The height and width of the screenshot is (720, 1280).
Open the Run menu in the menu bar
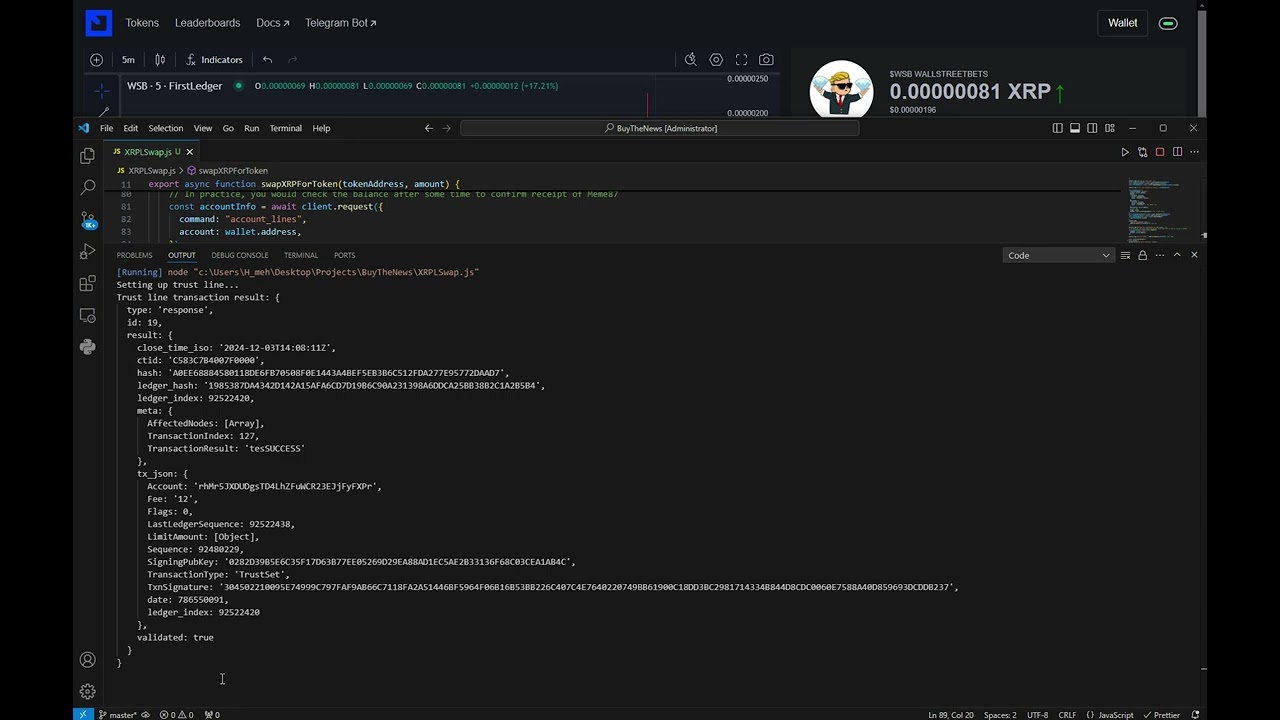pos(251,128)
